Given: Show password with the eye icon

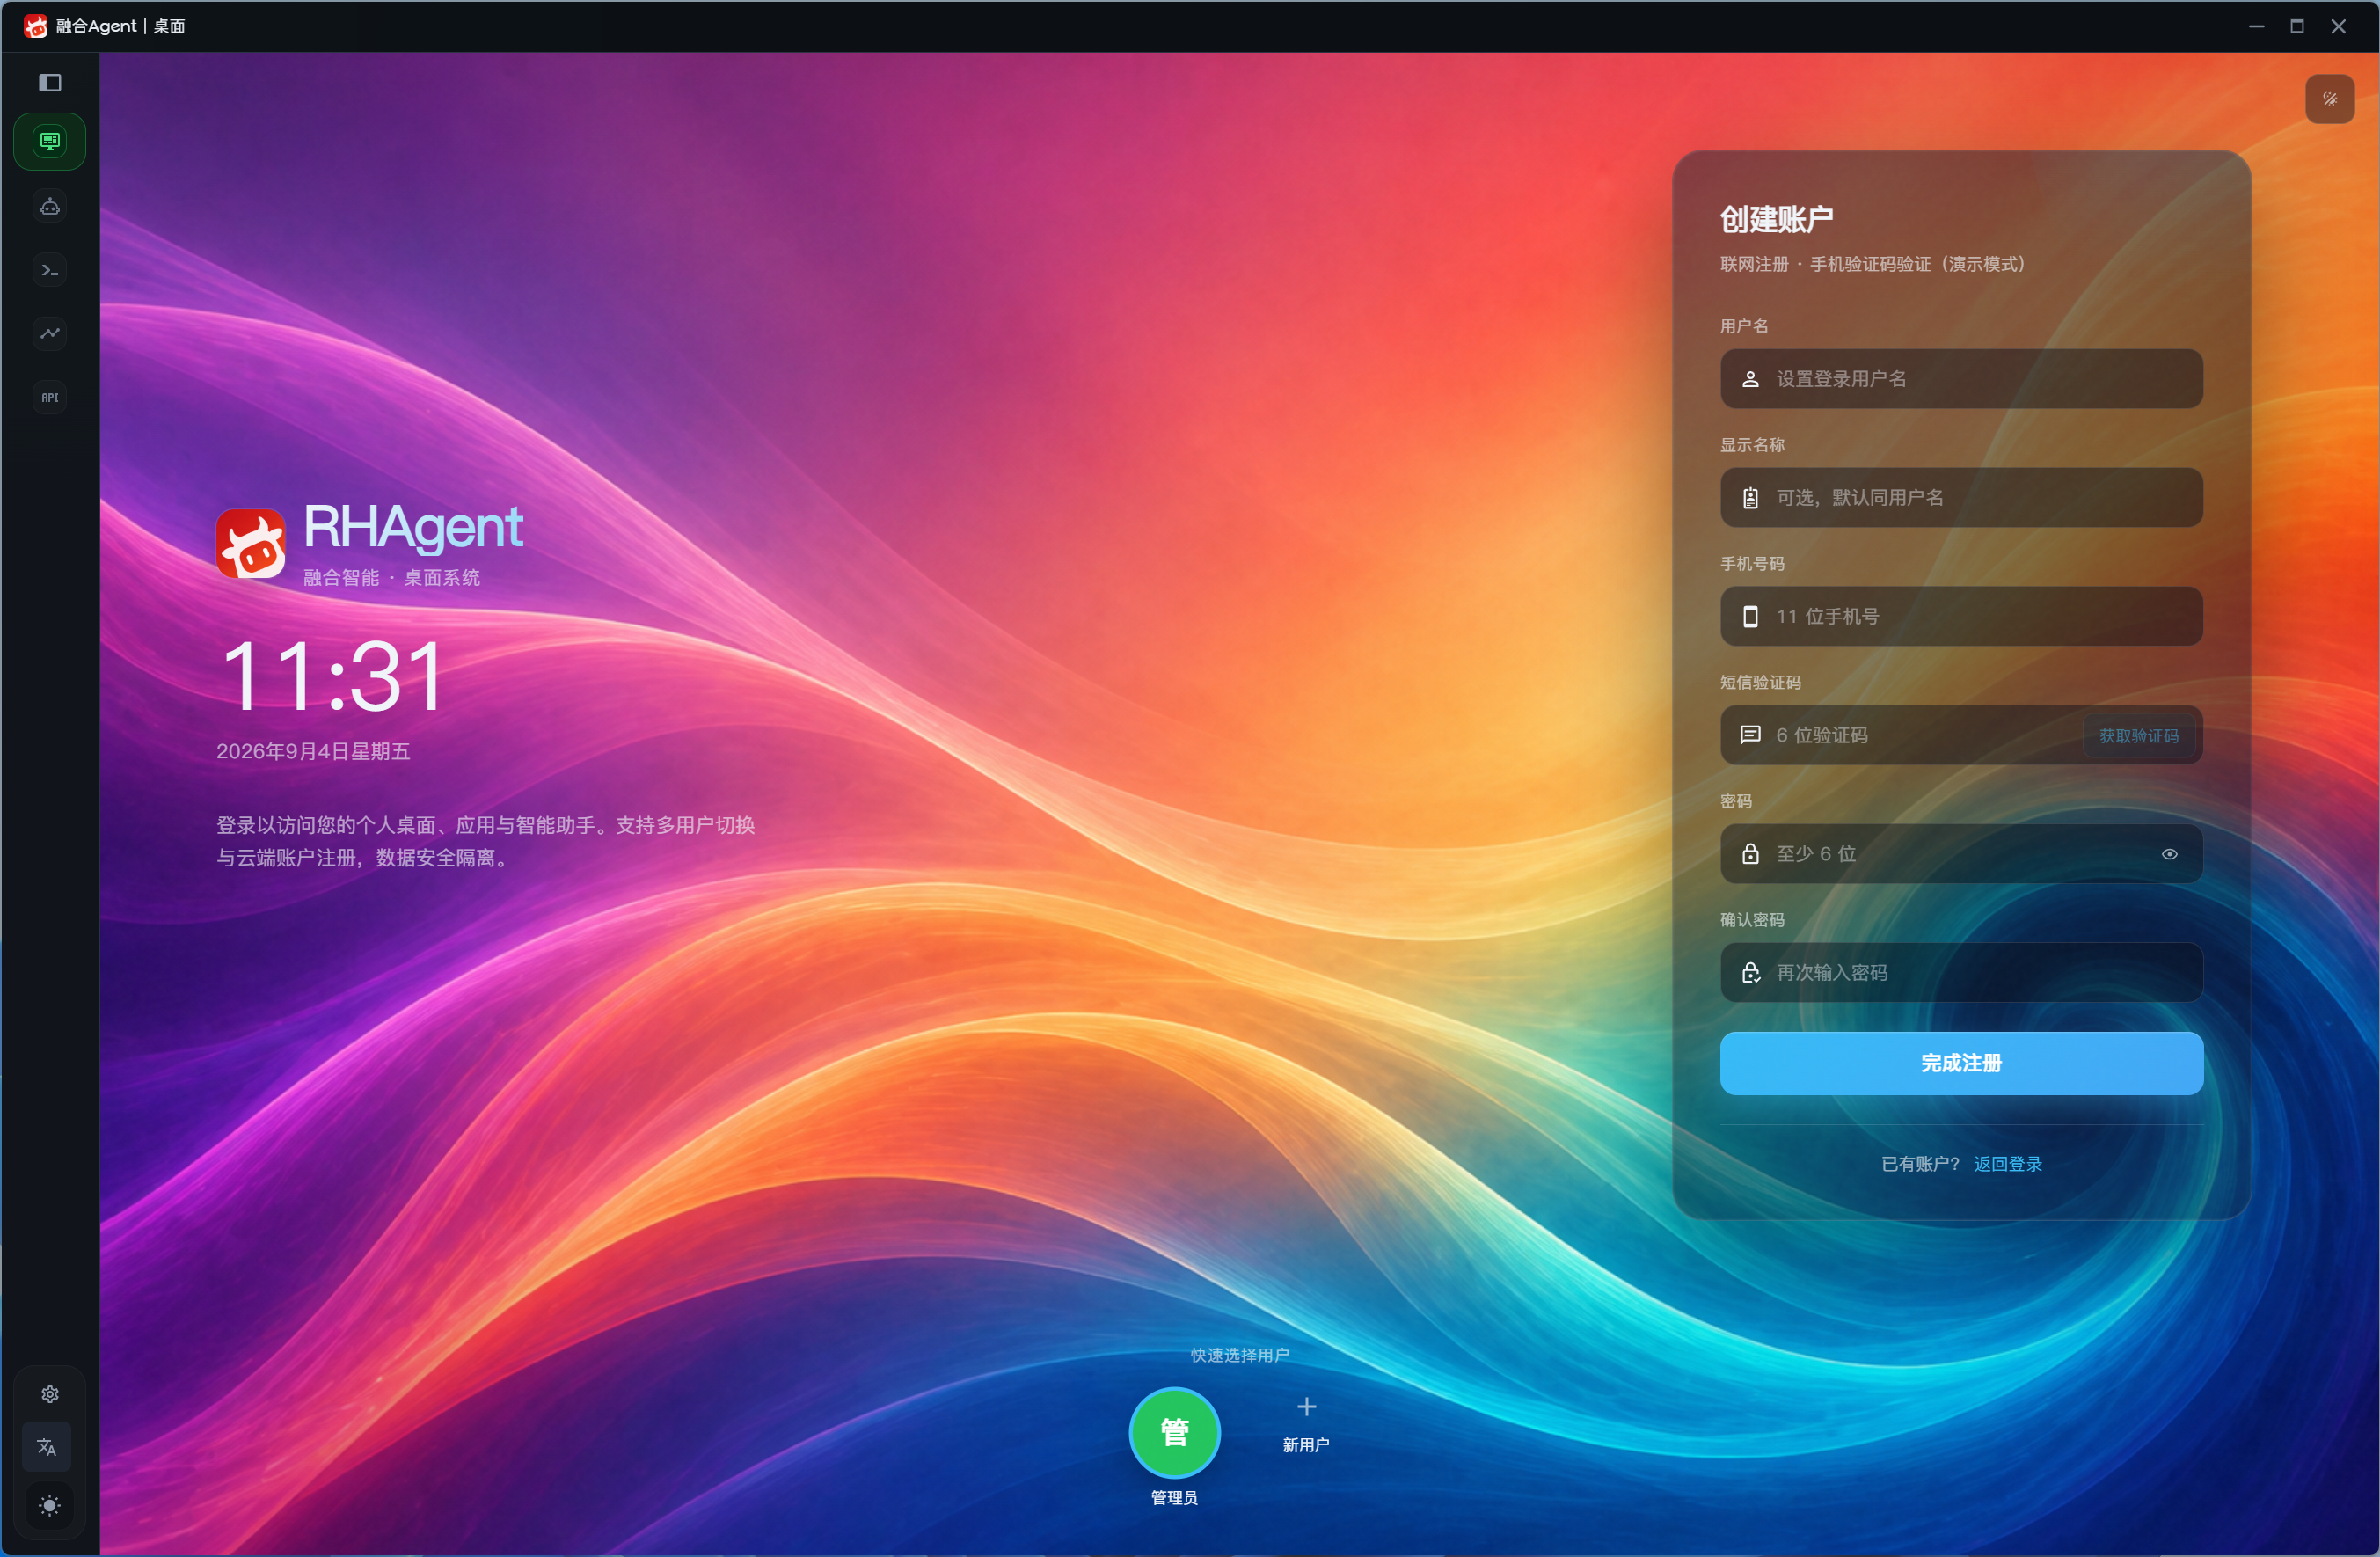Looking at the screenshot, I should pyautogui.click(x=2170, y=854).
